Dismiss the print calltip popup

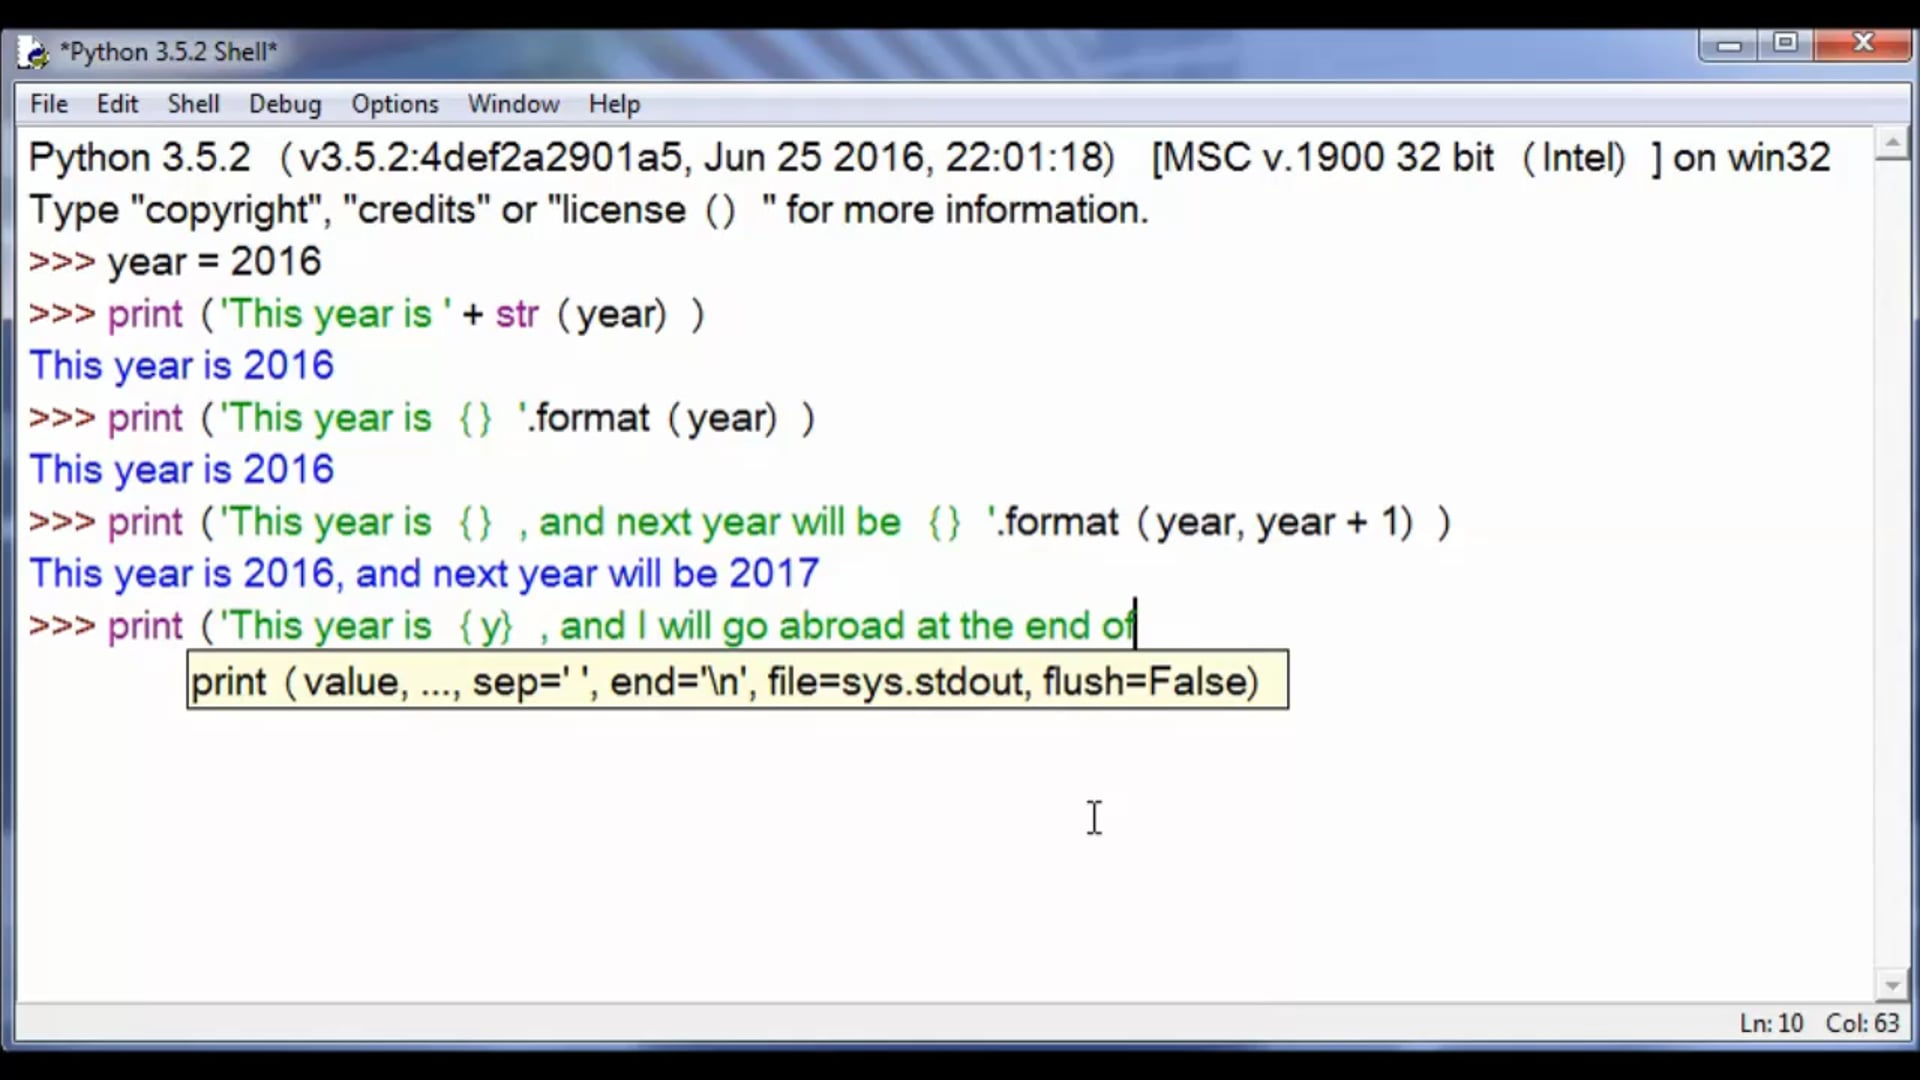[736, 681]
